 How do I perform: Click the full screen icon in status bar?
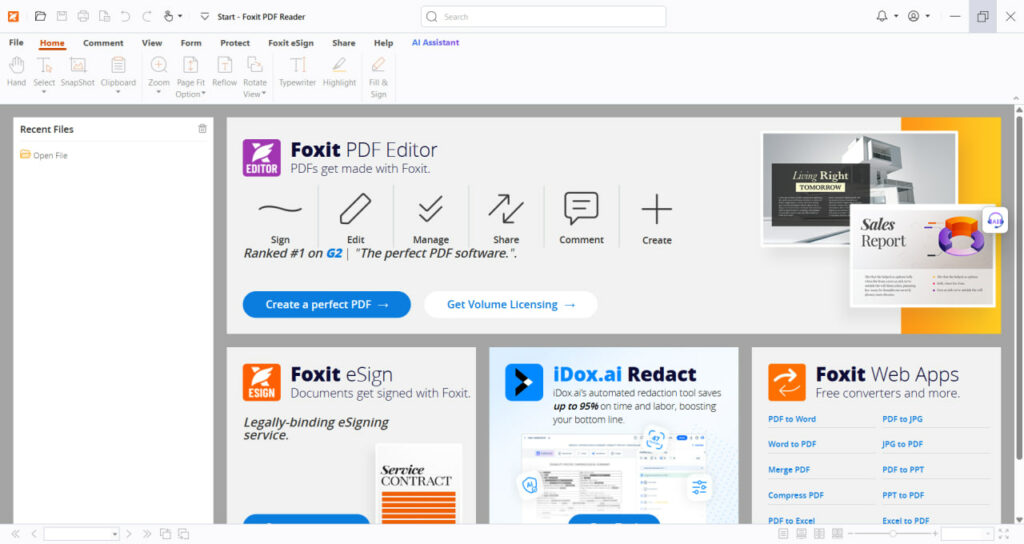coord(1004,534)
